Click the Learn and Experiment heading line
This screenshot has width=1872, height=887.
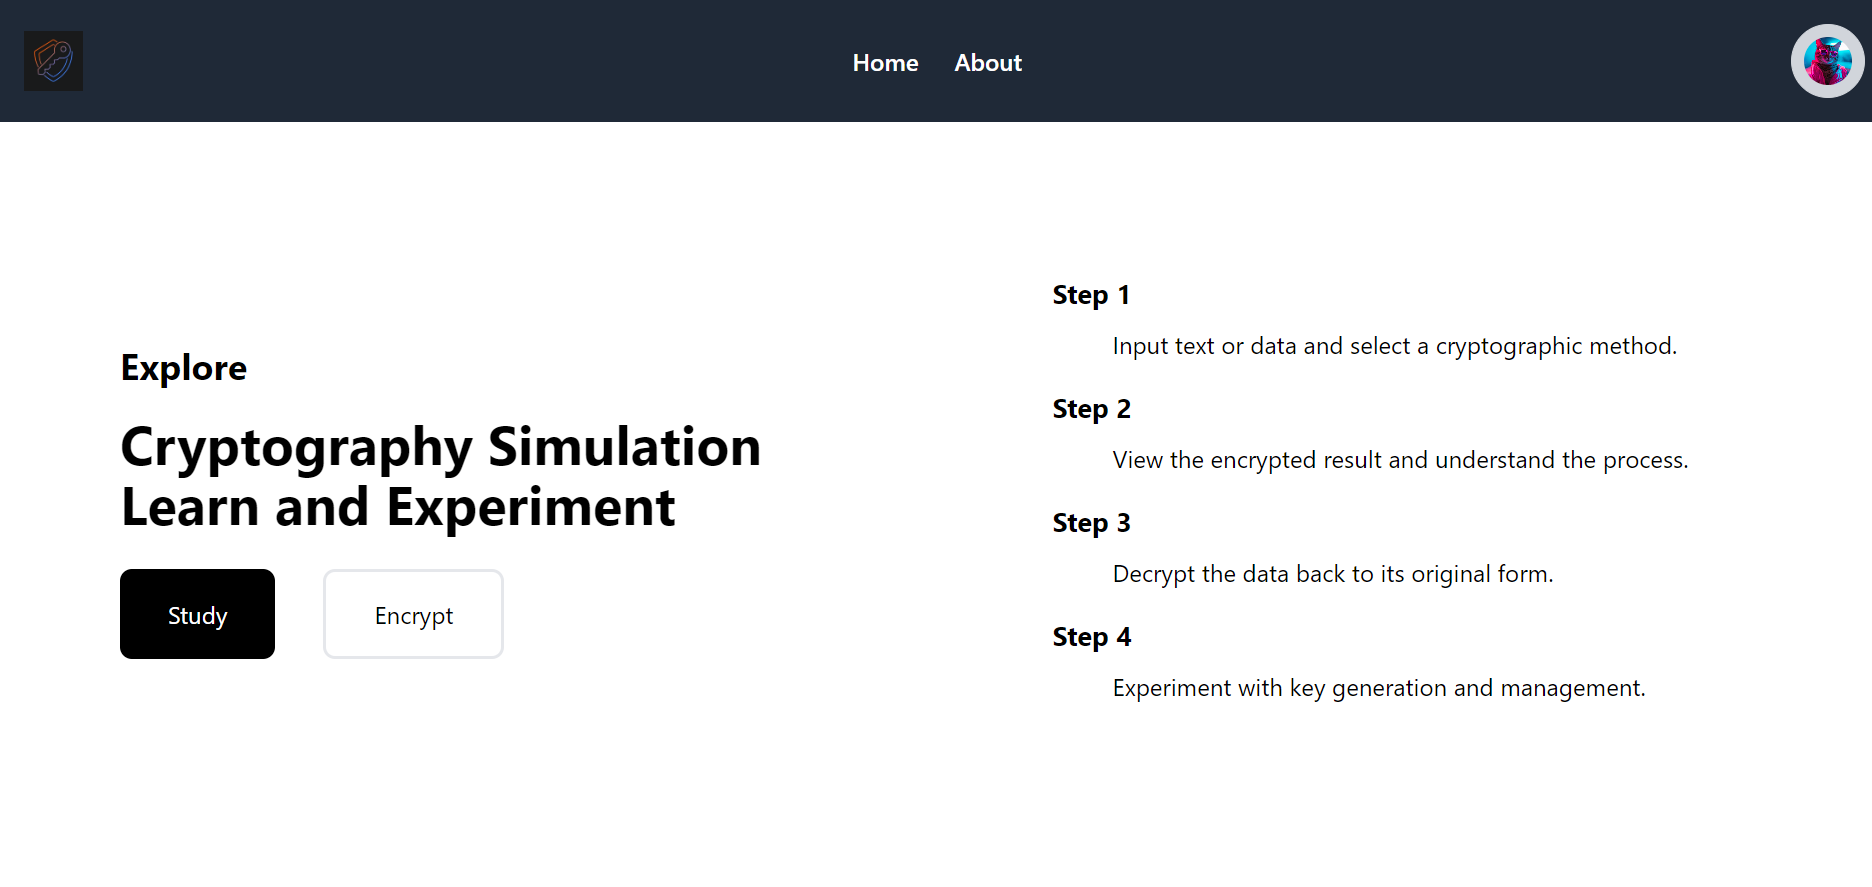pyautogui.click(x=398, y=507)
